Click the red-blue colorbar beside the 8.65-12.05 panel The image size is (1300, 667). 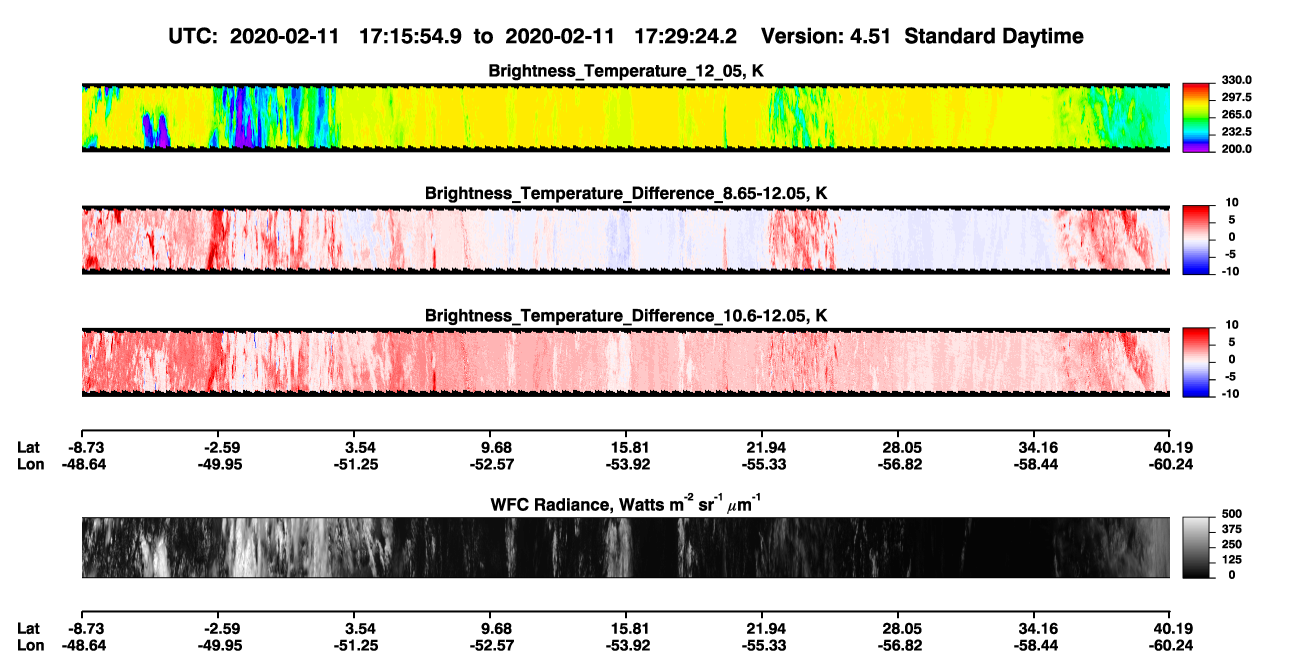coord(1197,240)
